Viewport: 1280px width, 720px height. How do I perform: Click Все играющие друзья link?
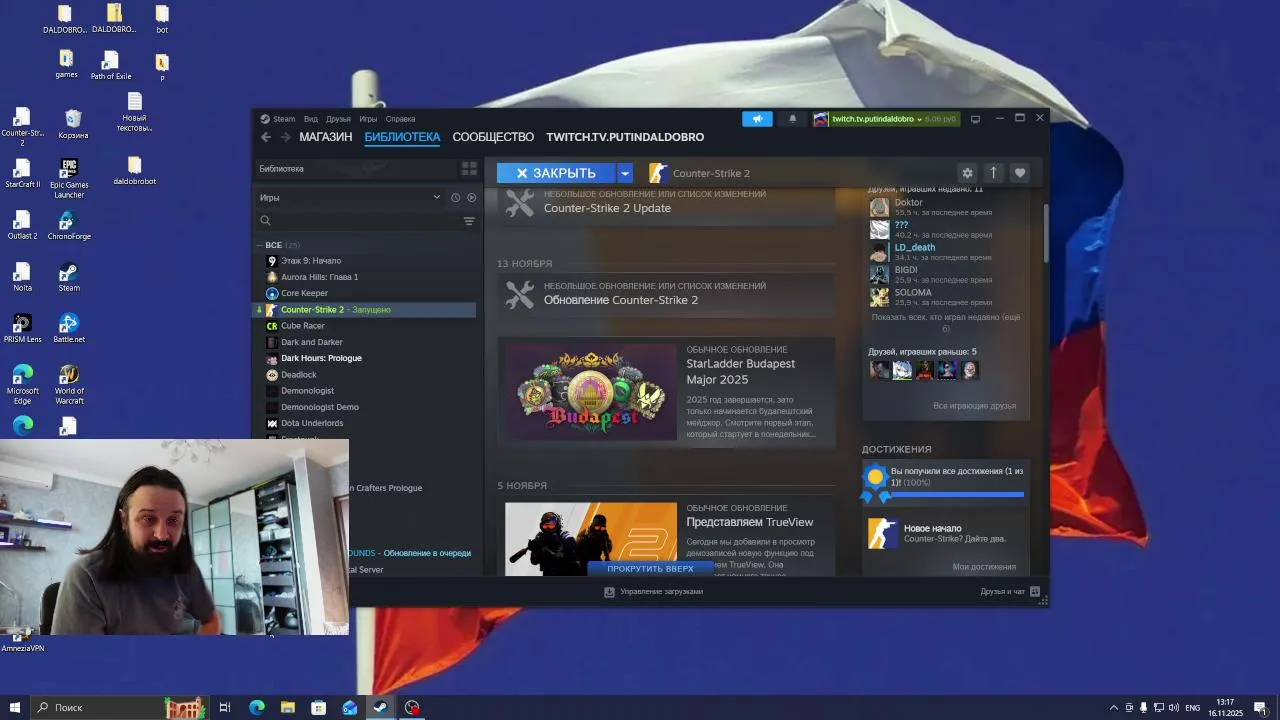pyautogui.click(x=974, y=406)
